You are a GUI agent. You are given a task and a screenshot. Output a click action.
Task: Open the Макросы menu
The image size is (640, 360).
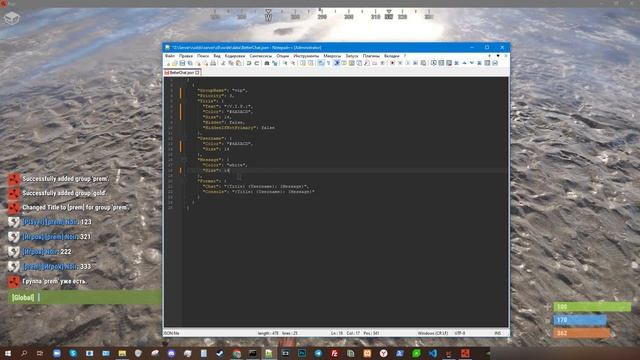pos(332,56)
